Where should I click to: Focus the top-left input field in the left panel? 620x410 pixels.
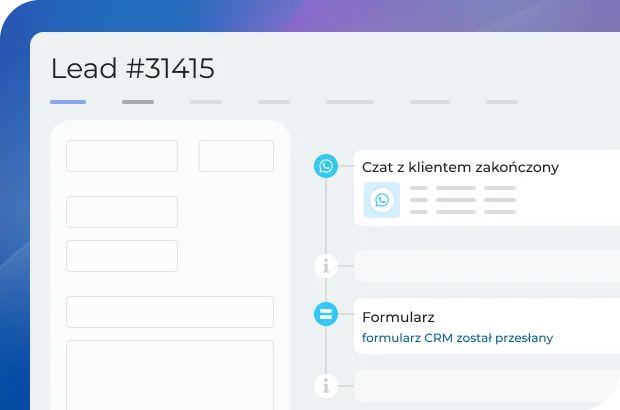[122, 156]
